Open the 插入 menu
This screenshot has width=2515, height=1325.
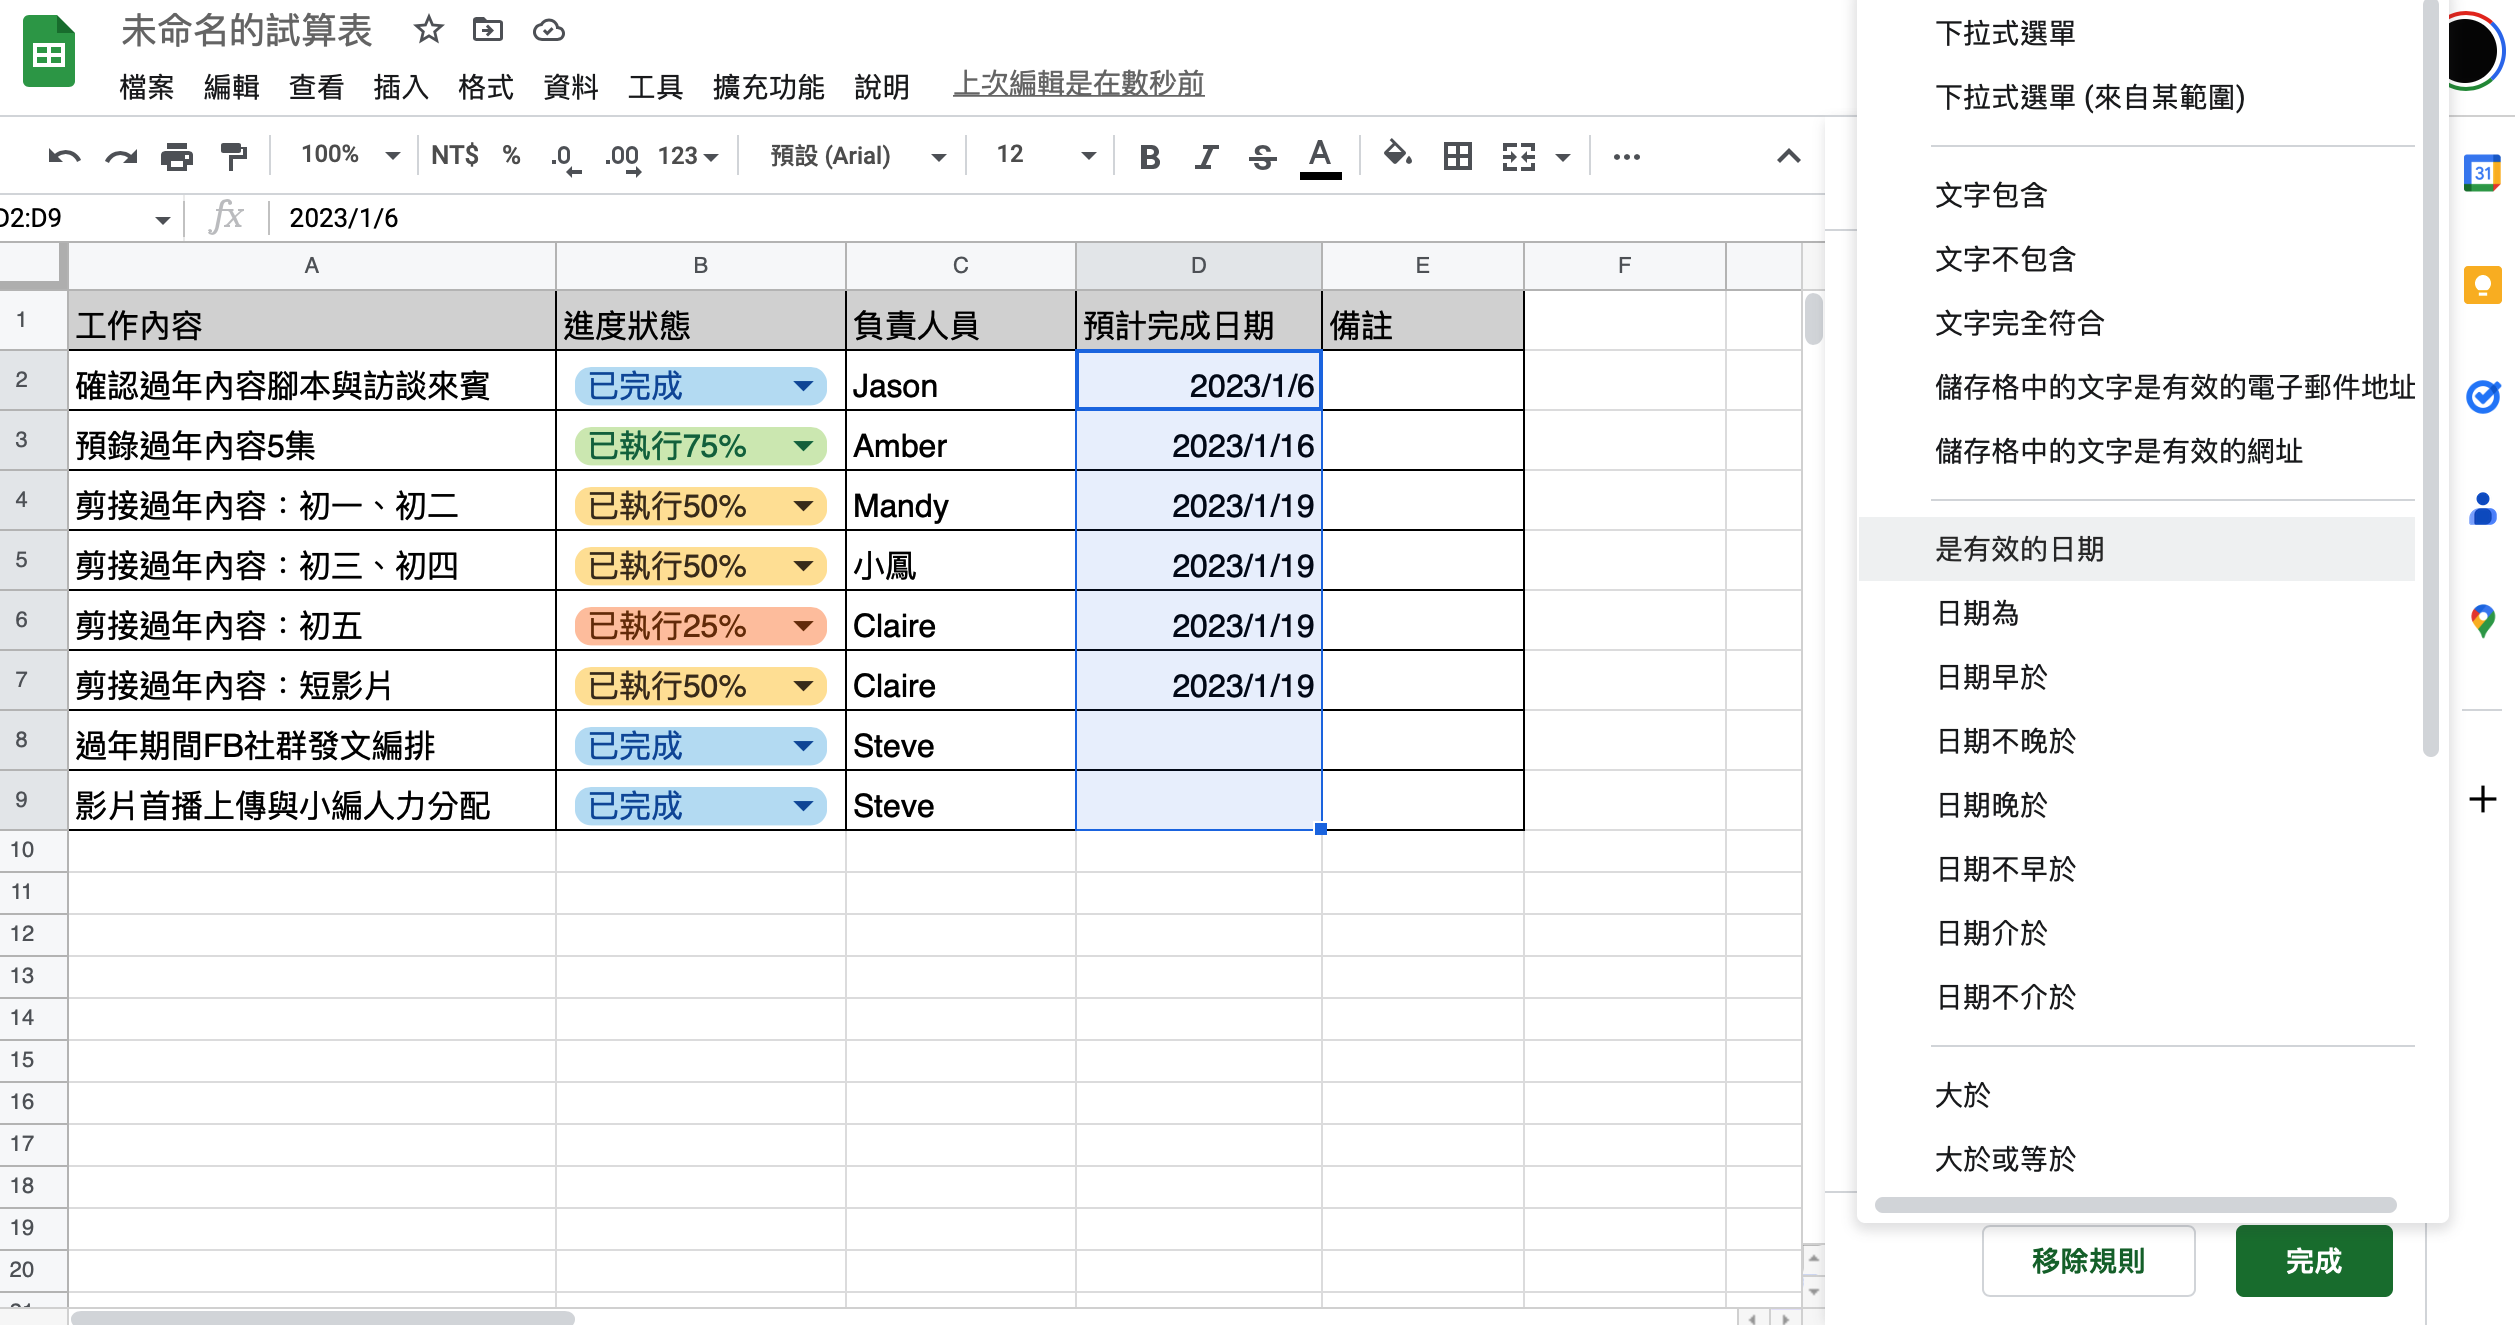399,88
